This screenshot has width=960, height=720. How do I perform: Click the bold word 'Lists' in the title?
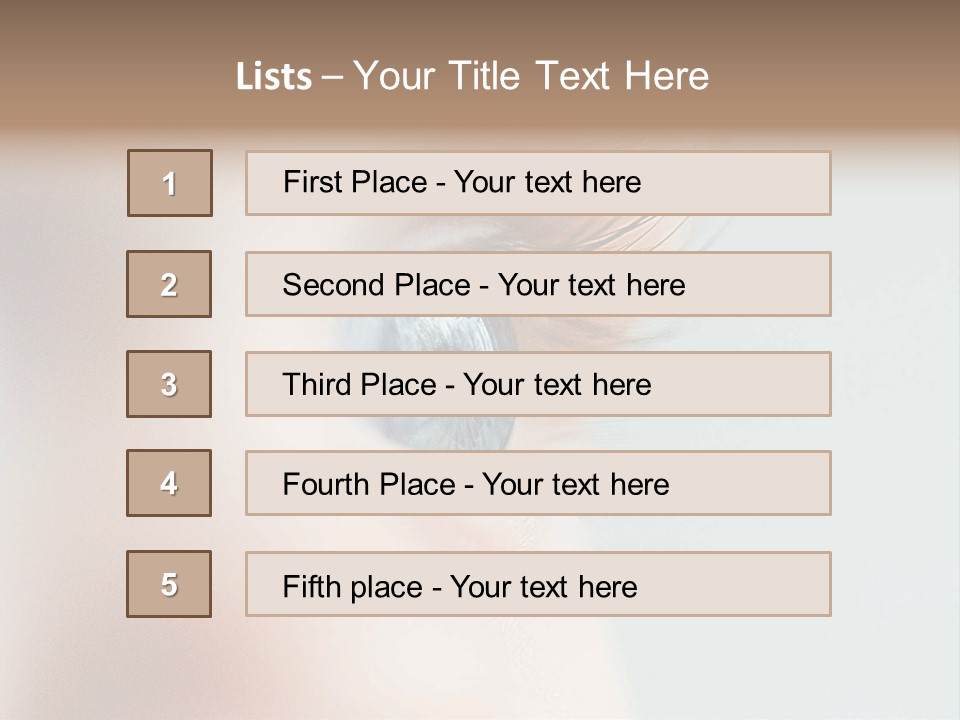click(274, 77)
